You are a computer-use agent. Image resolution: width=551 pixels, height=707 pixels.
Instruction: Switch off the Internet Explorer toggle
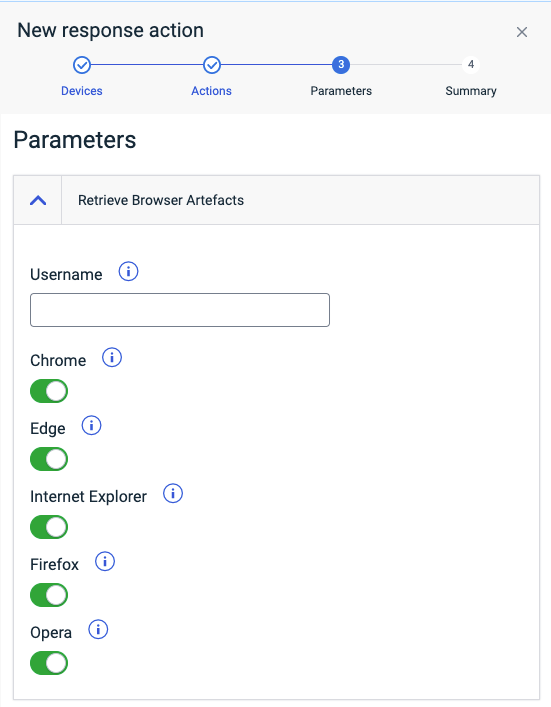49,527
